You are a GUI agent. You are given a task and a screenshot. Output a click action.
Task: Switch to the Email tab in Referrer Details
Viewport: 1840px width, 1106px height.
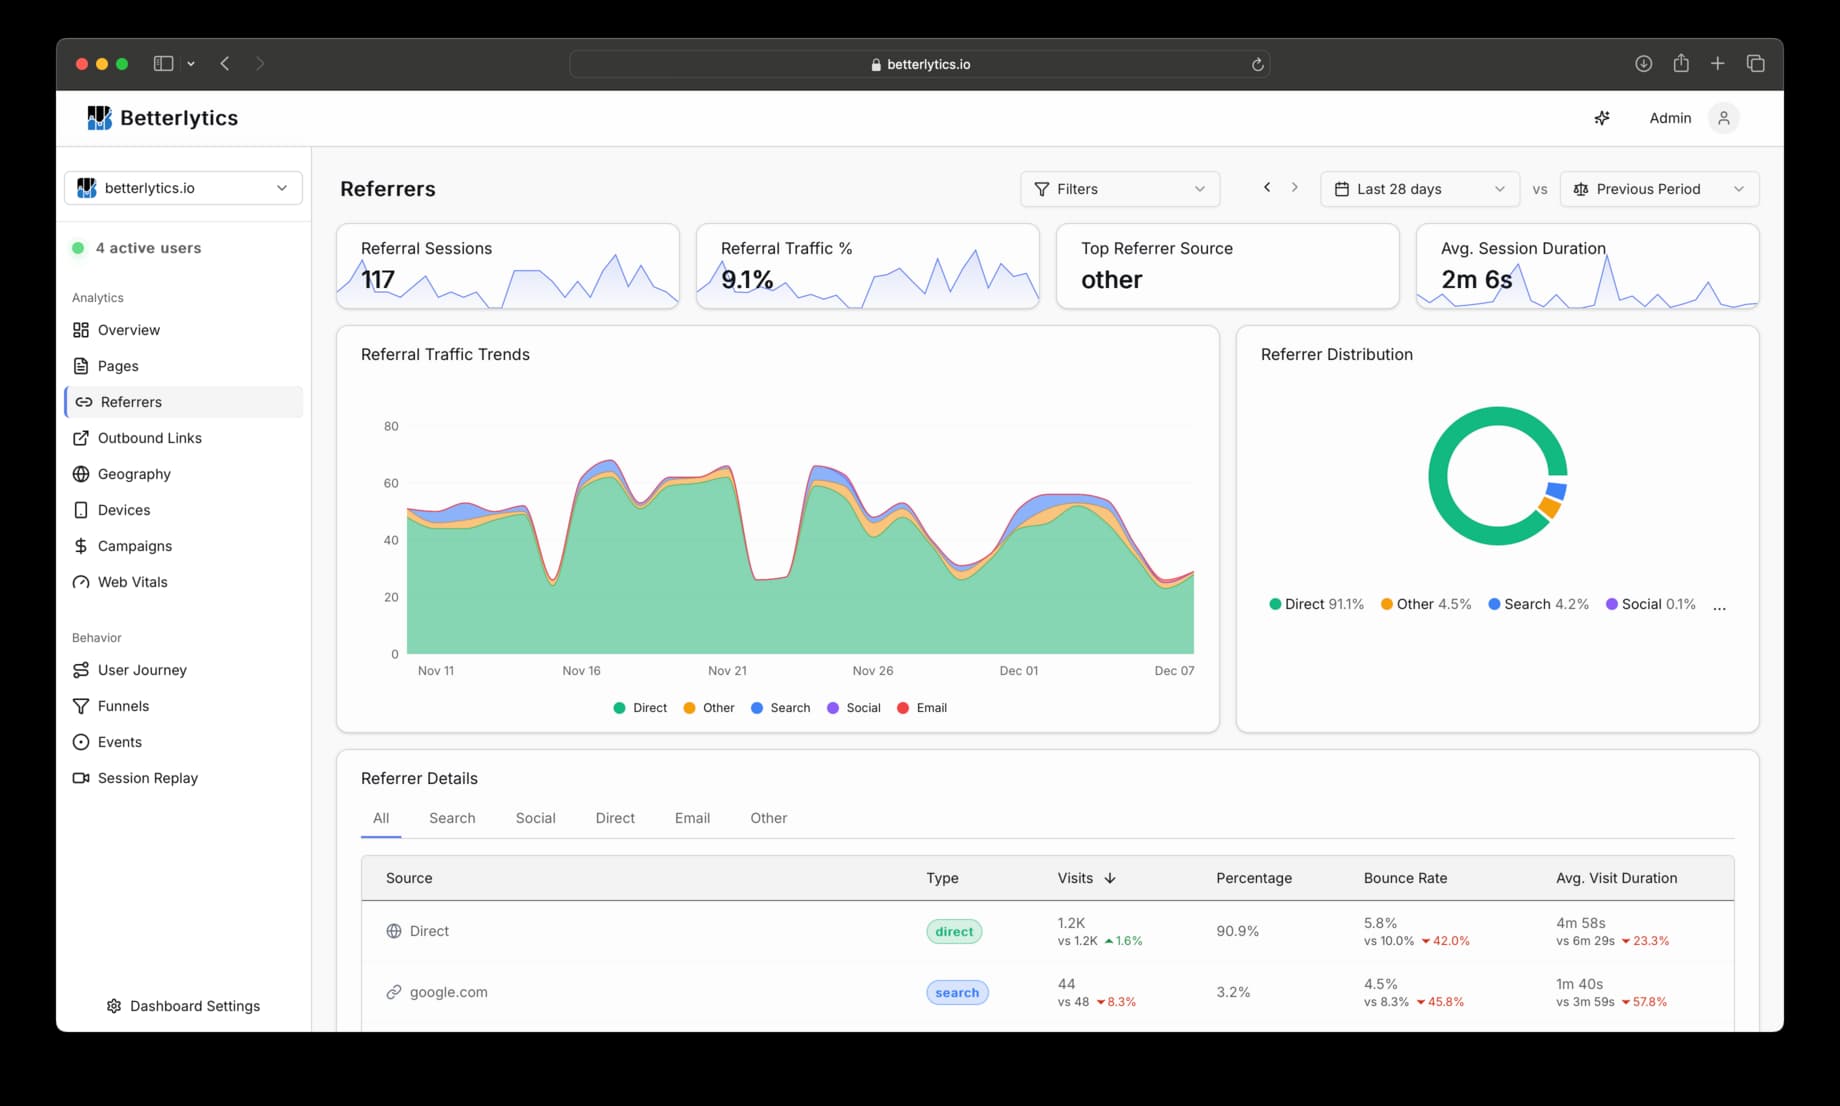click(692, 818)
